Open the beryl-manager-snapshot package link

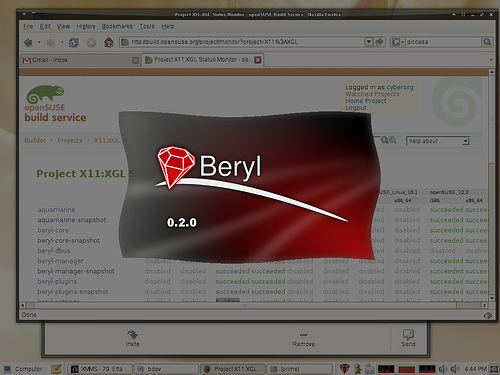click(x=76, y=271)
